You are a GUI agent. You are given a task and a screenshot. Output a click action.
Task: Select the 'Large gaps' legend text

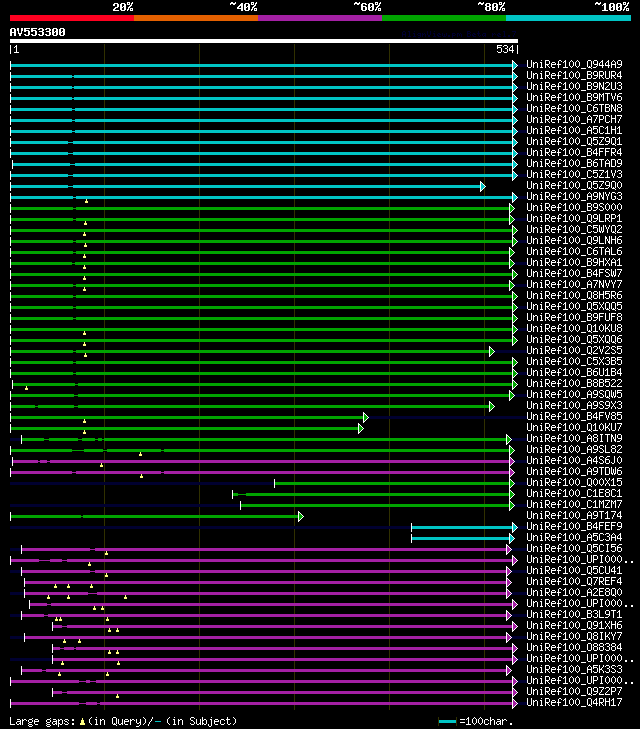[x=42, y=721]
